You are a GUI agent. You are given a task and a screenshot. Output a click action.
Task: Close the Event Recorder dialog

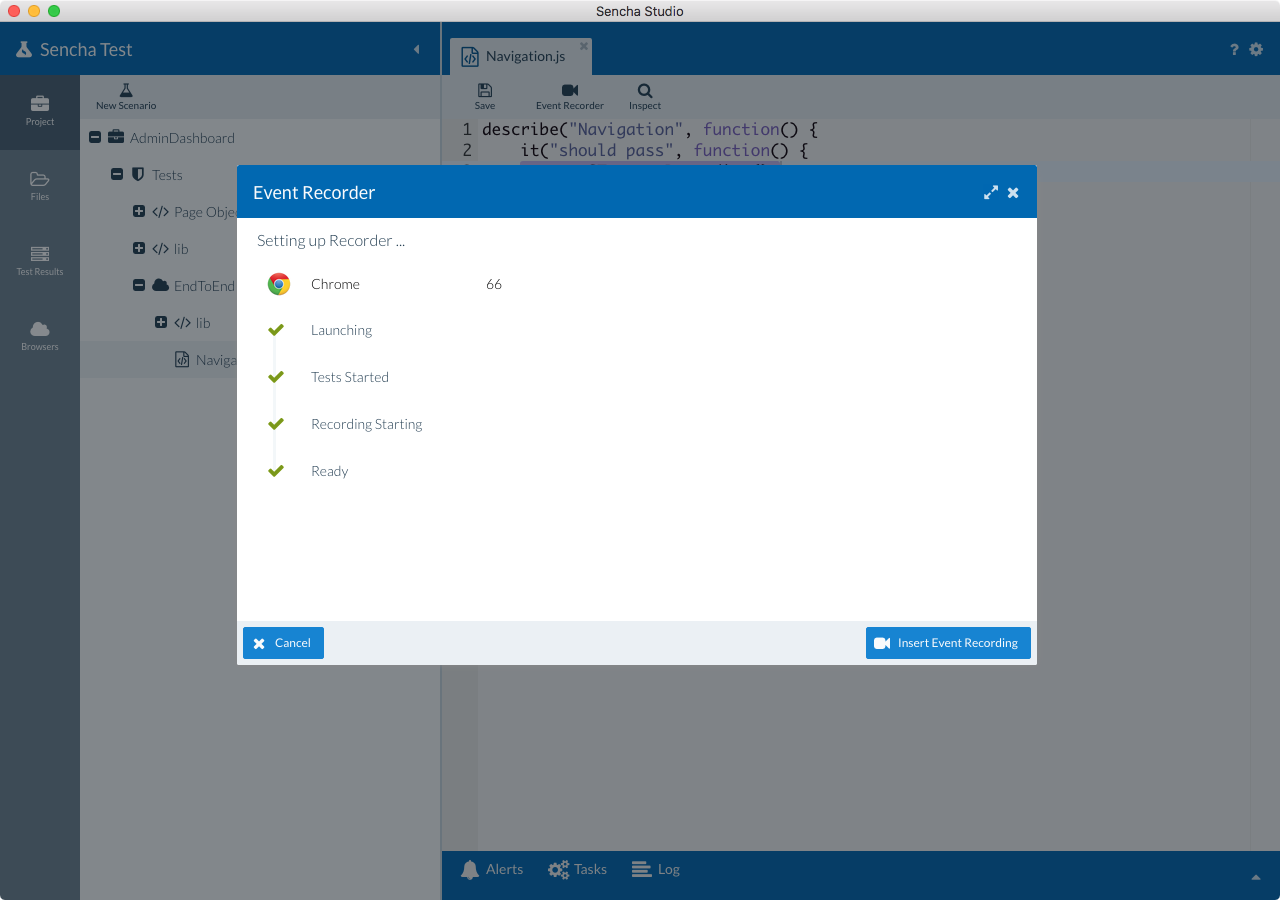[1013, 192]
